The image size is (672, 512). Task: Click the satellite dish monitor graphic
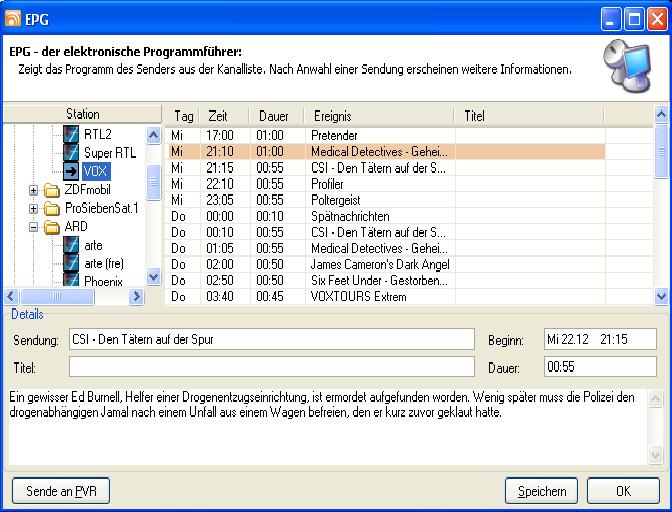(628, 66)
